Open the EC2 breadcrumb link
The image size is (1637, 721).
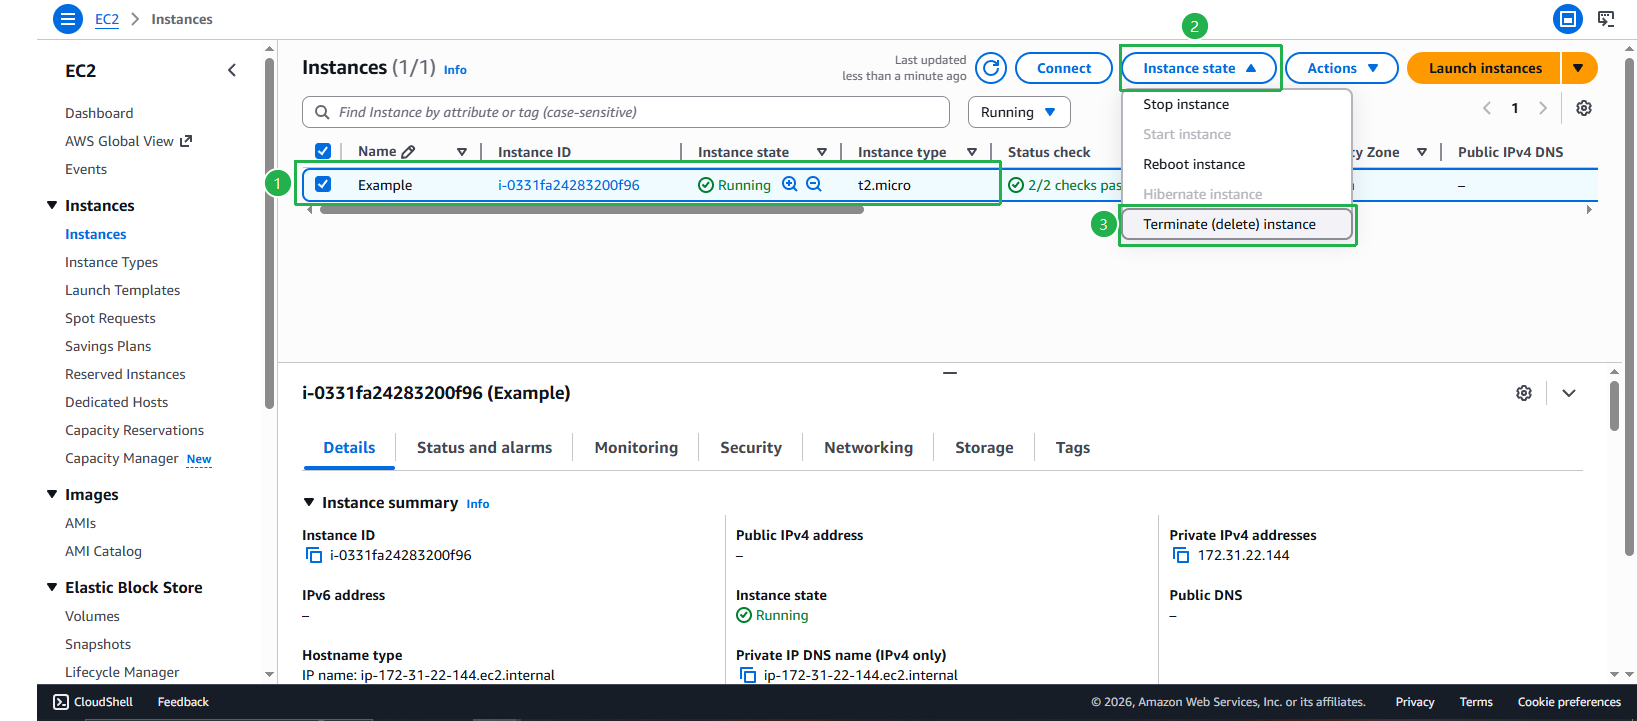[x=107, y=19]
